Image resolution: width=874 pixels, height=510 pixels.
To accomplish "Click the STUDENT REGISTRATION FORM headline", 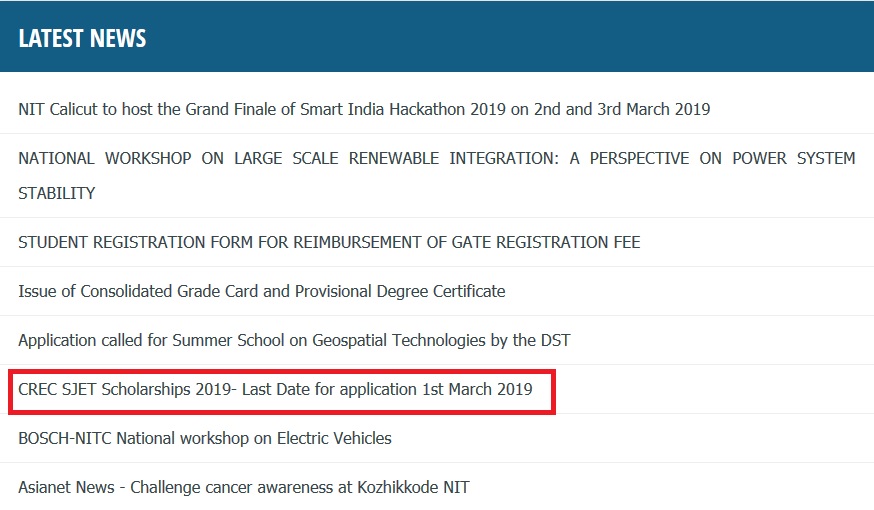I will (329, 242).
